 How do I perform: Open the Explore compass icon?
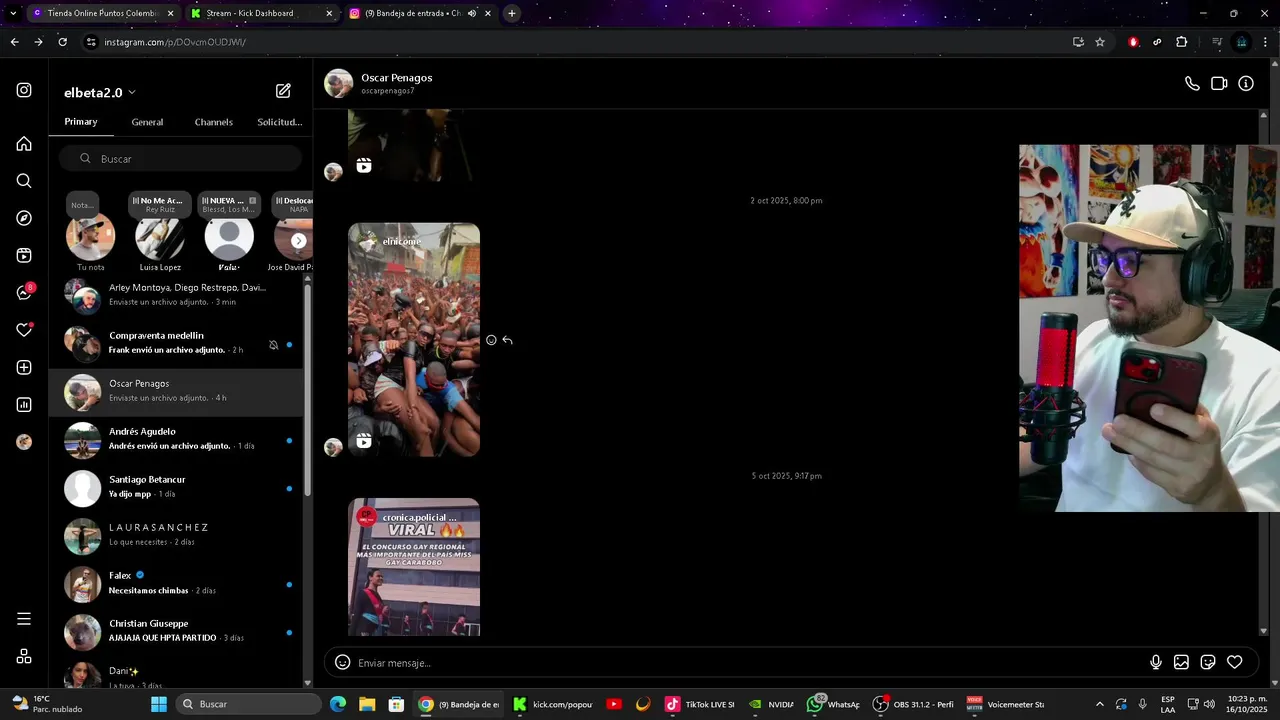[x=24, y=218]
